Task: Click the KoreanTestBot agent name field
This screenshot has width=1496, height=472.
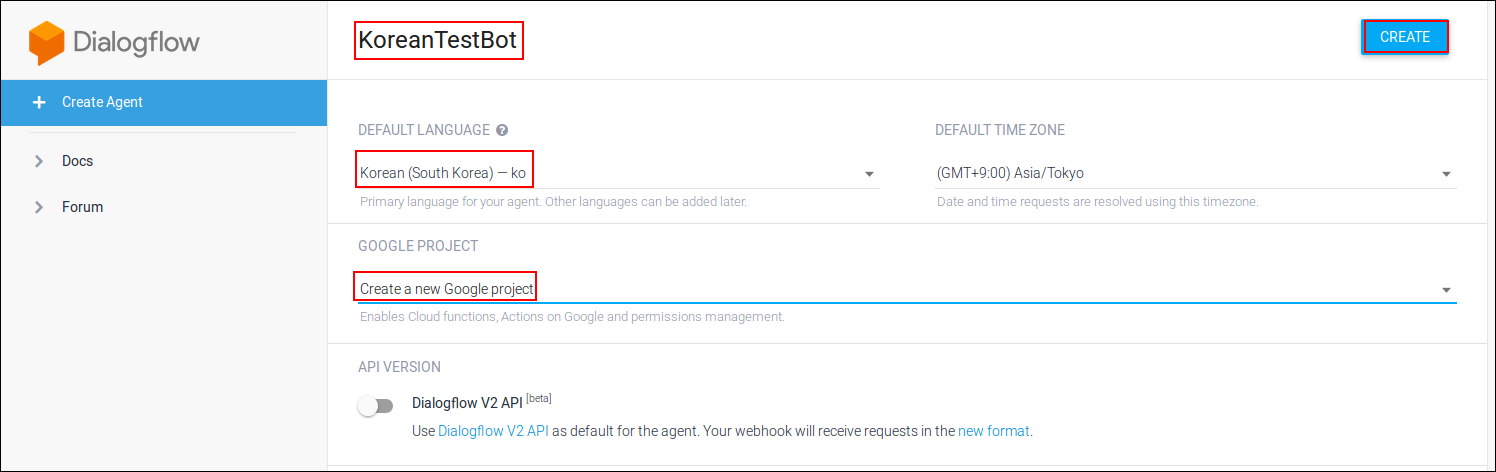Action: pos(439,41)
